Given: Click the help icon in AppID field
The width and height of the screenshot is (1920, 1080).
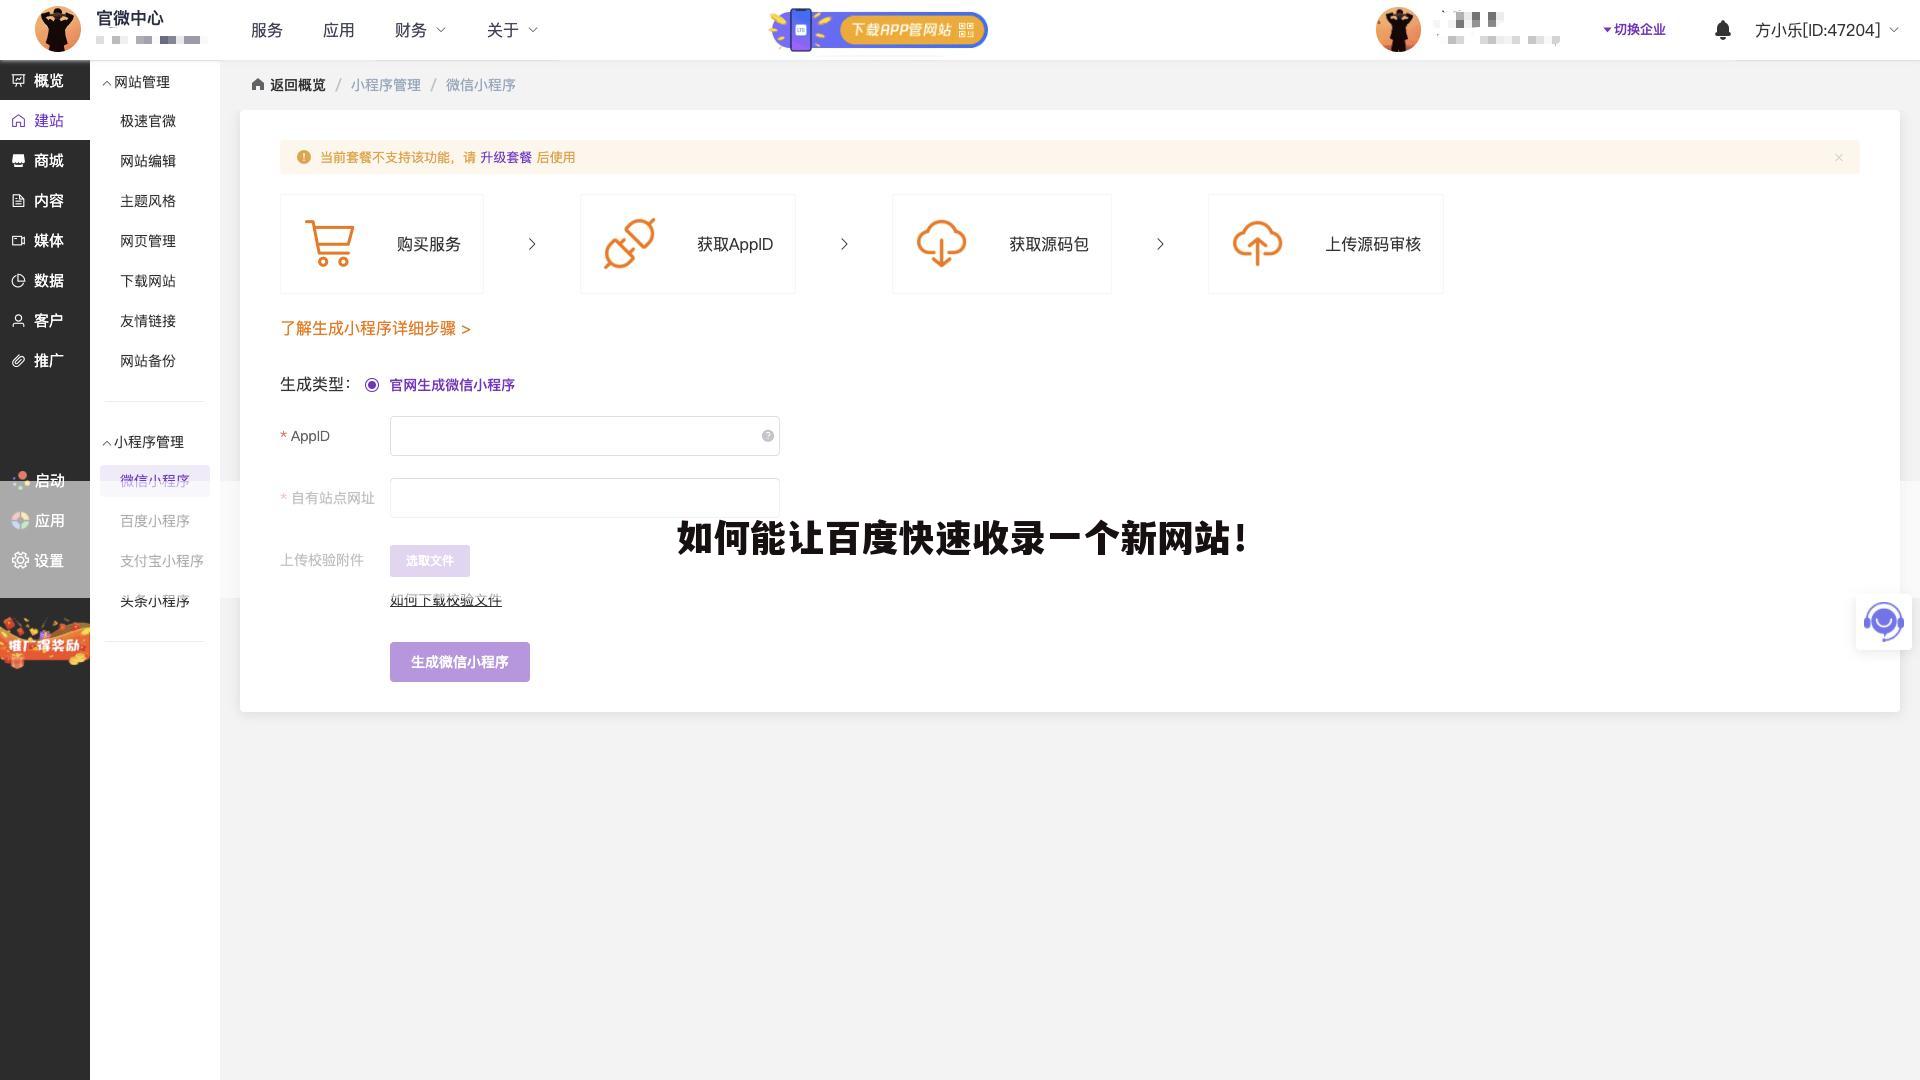Looking at the screenshot, I should tap(767, 435).
